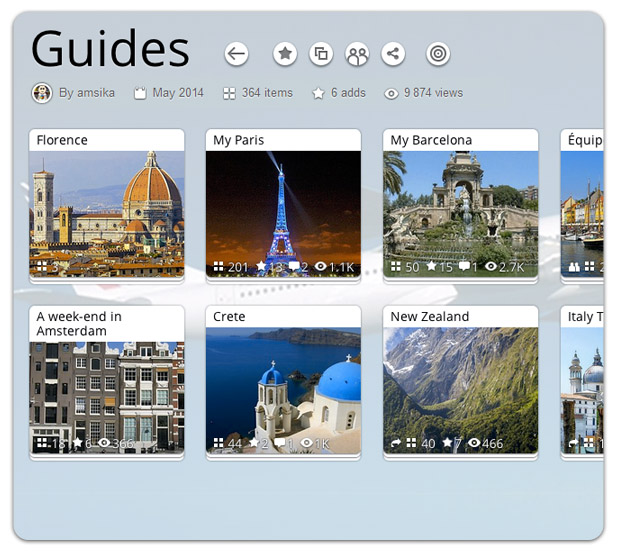This screenshot has height=558, width=620.
Task: Click the target circle icon
Action: (438, 54)
